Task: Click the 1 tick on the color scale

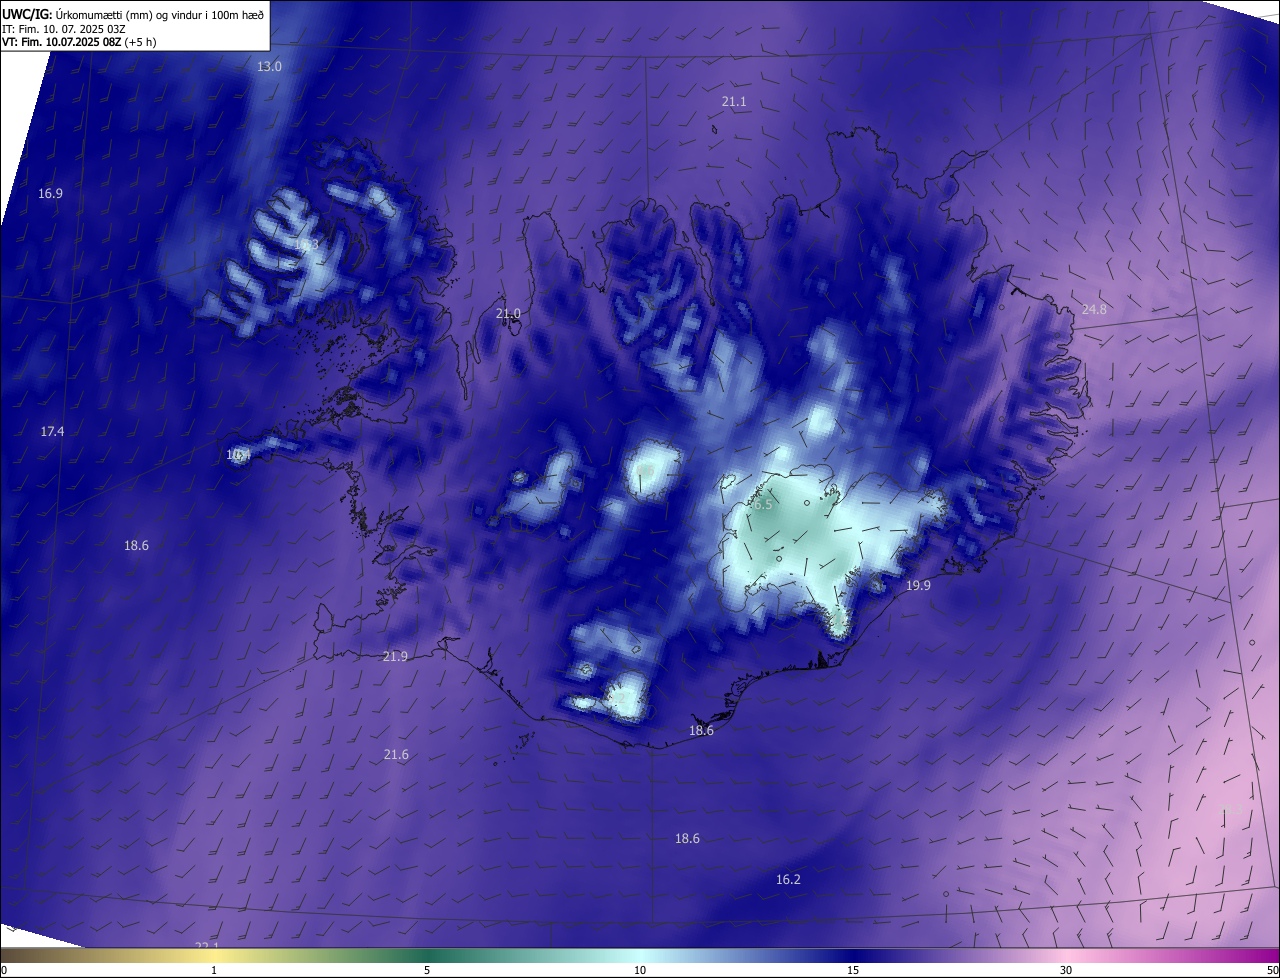Action: [x=214, y=970]
